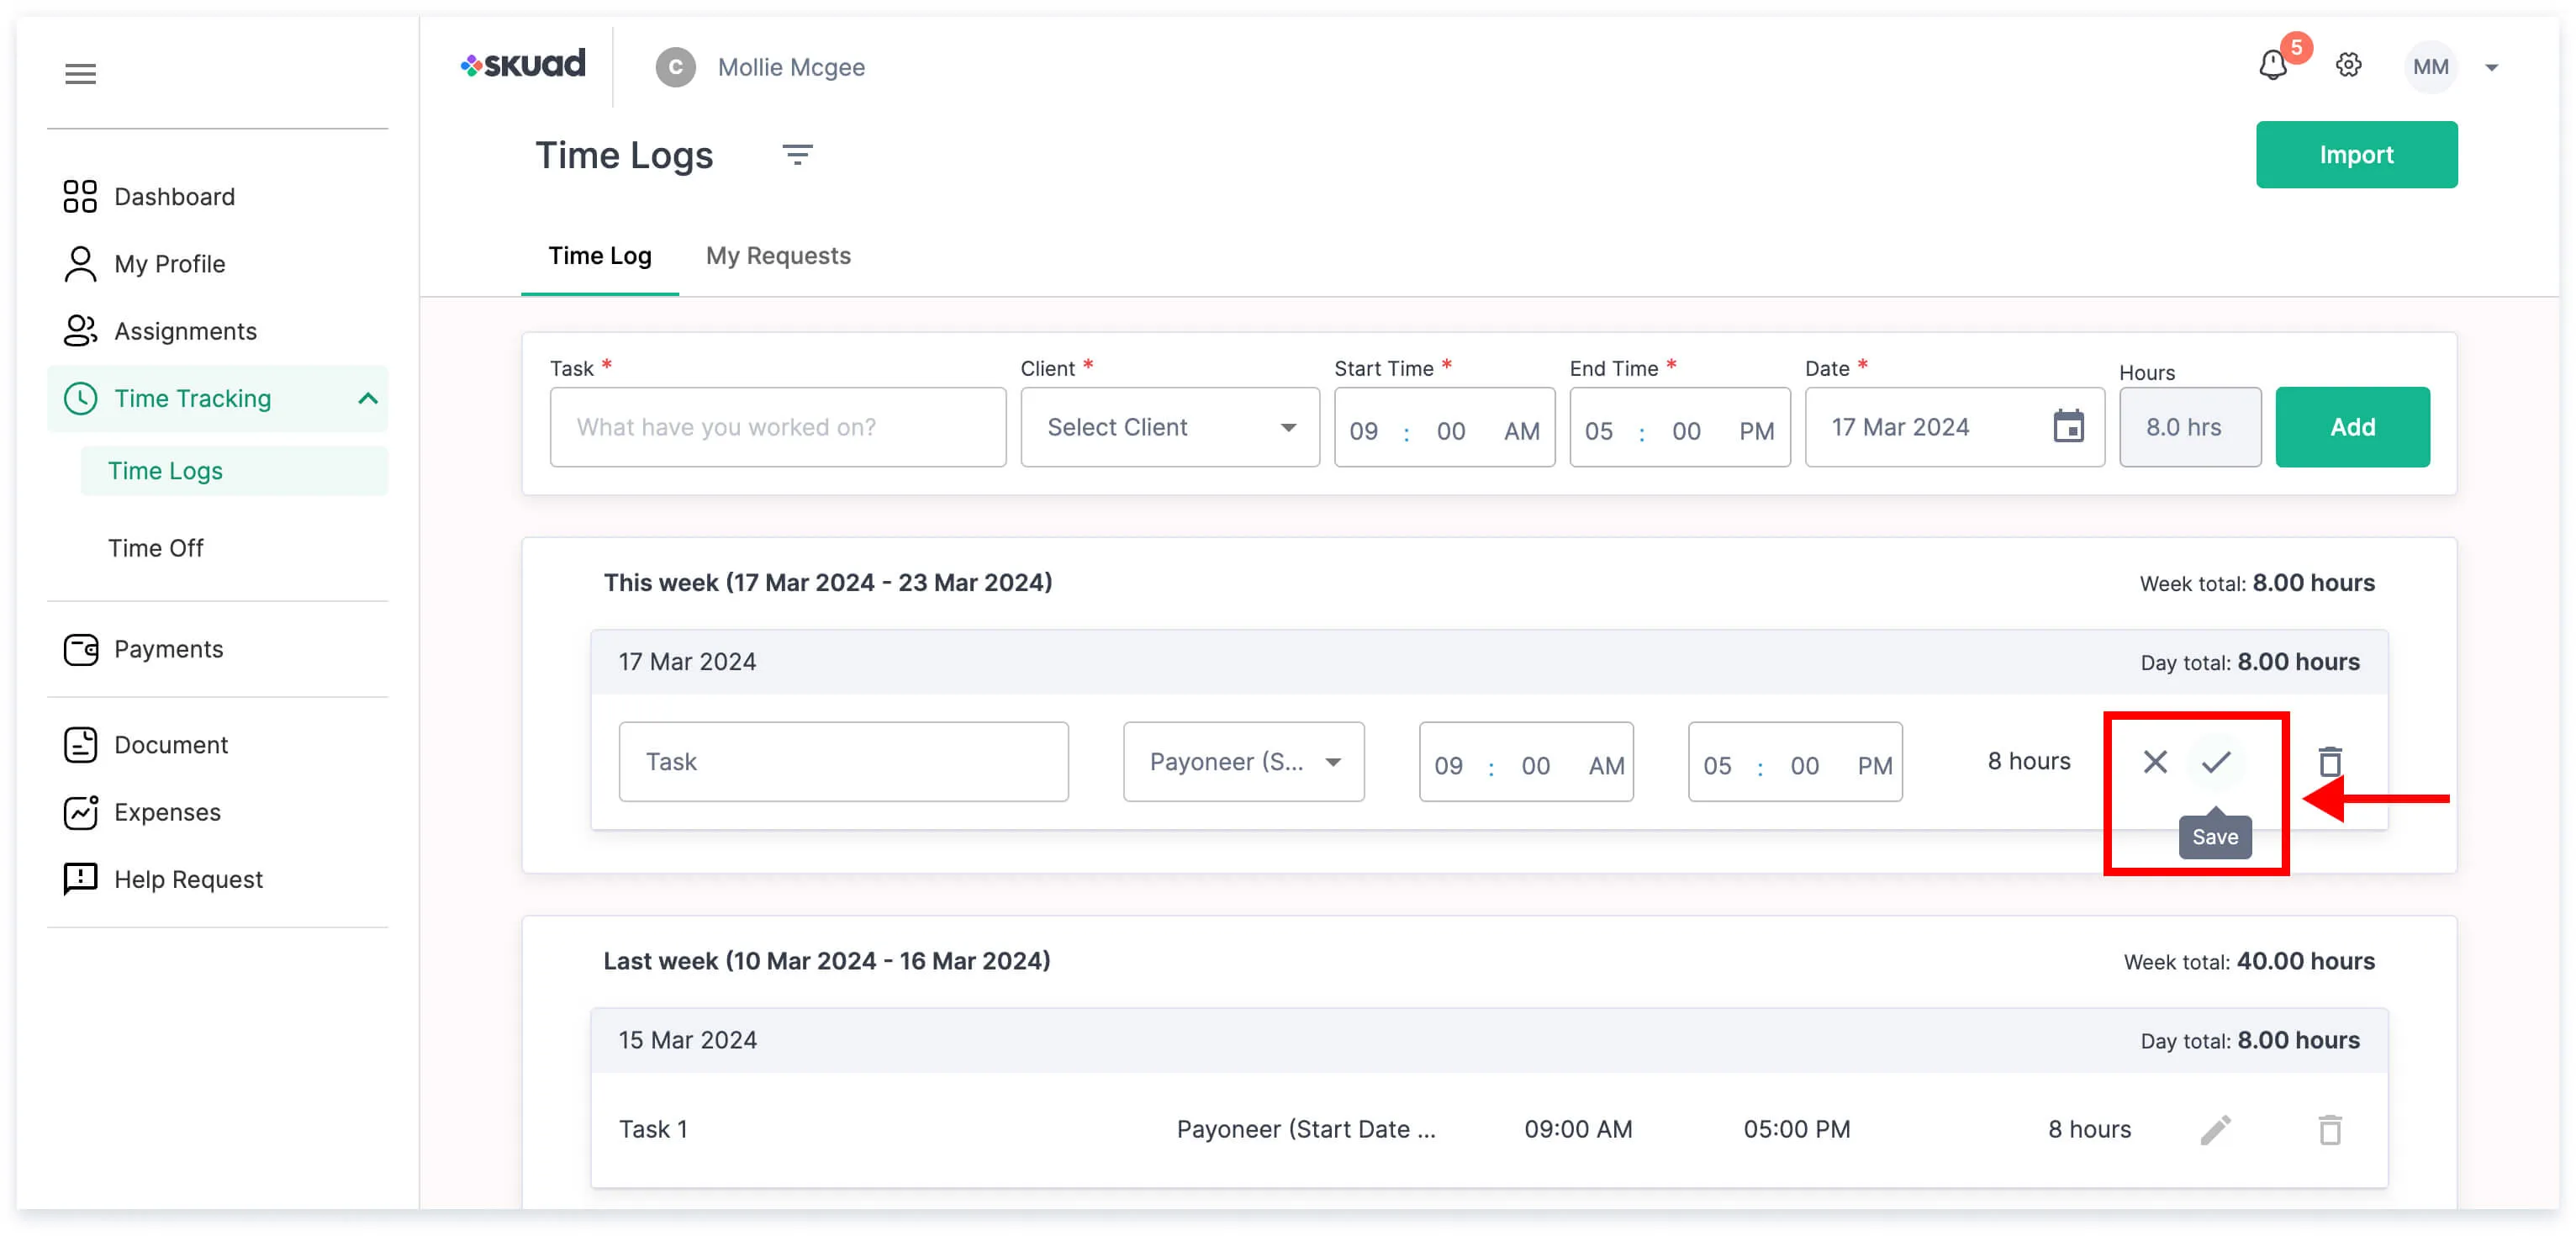Image resolution: width=2576 pixels, height=1236 pixels.
Task: Open Assignments in the sidebar
Action: pyautogui.click(x=217, y=331)
